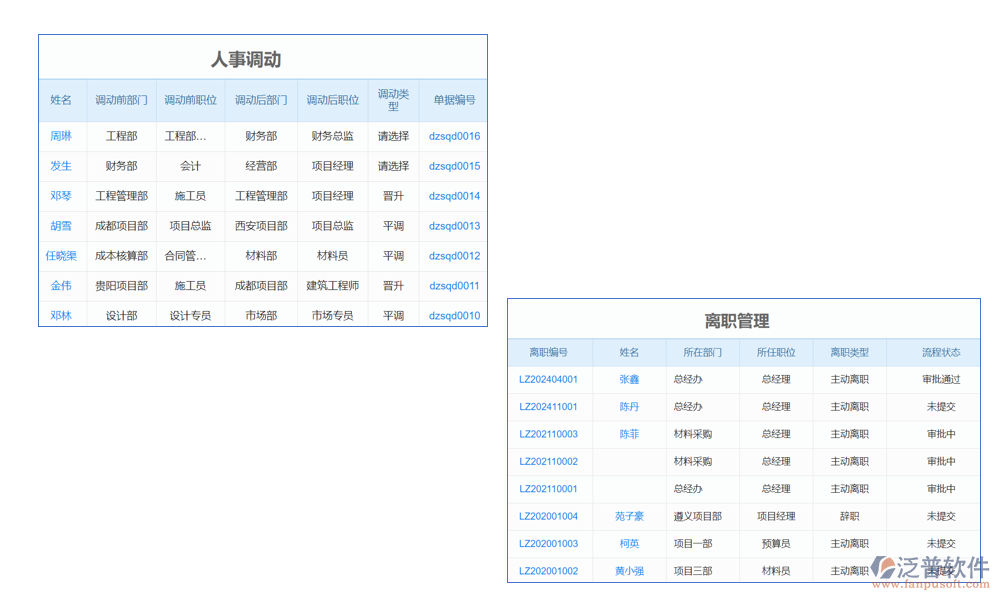Screen dimensions: 1000x600
Task: Click employee name 张鑫 in resignation table
Action: coord(629,380)
